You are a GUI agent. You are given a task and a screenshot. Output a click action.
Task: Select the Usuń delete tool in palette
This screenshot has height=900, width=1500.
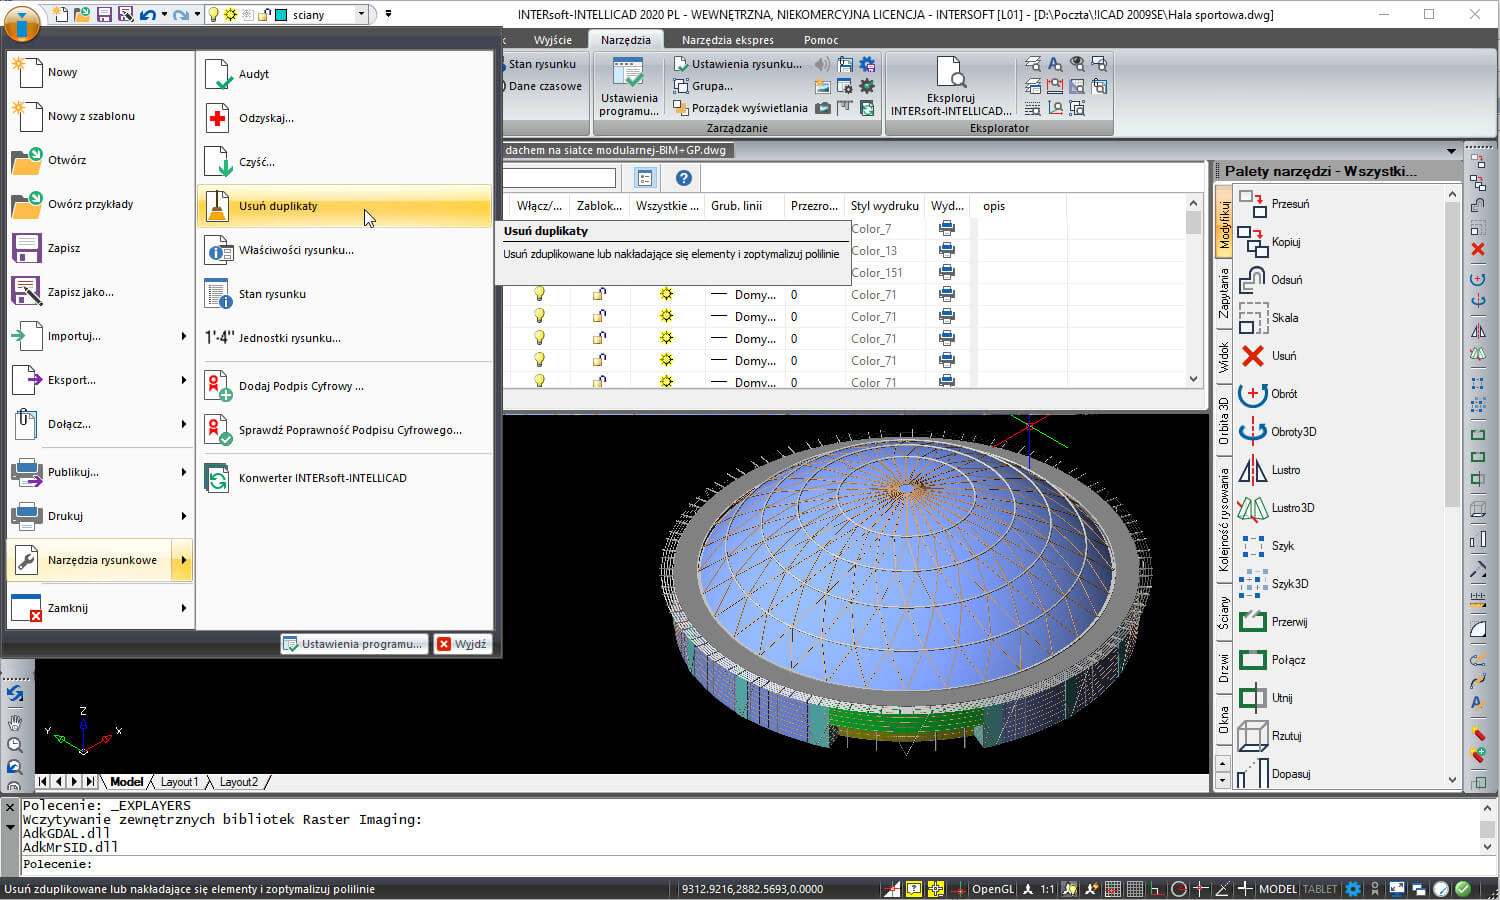(1268, 356)
